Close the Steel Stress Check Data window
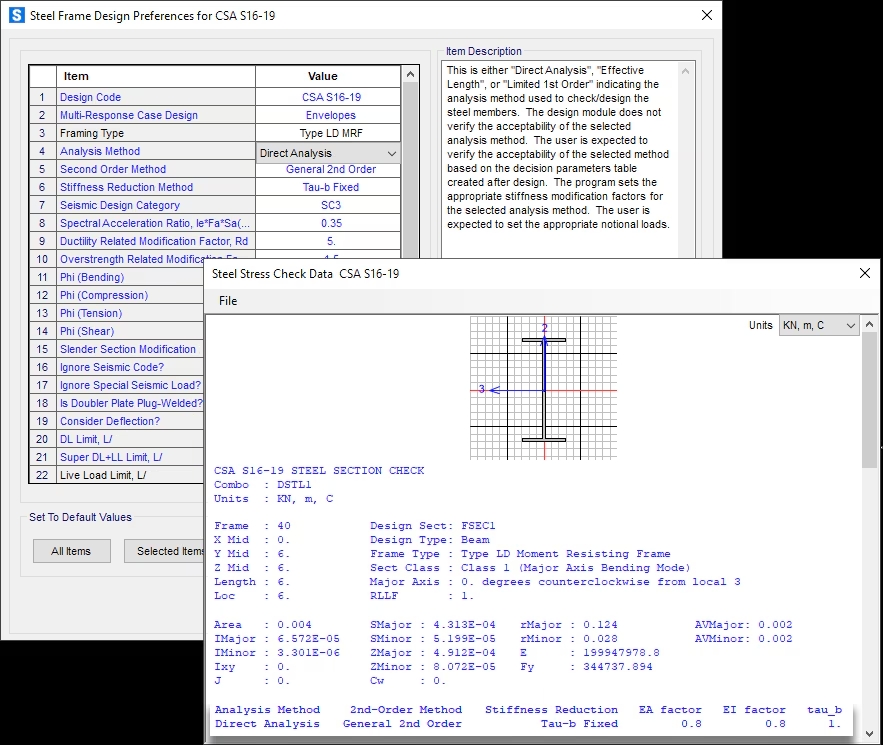Image resolution: width=883 pixels, height=745 pixels. coord(864,273)
